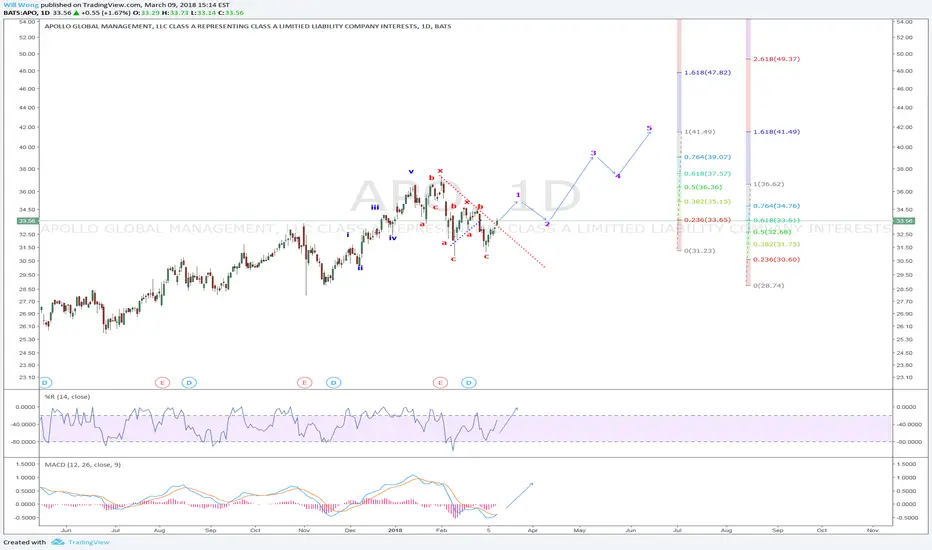The image size is (932, 550).
Task: Click the TradingView logo next to 'Created with'
Action: pos(57,542)
